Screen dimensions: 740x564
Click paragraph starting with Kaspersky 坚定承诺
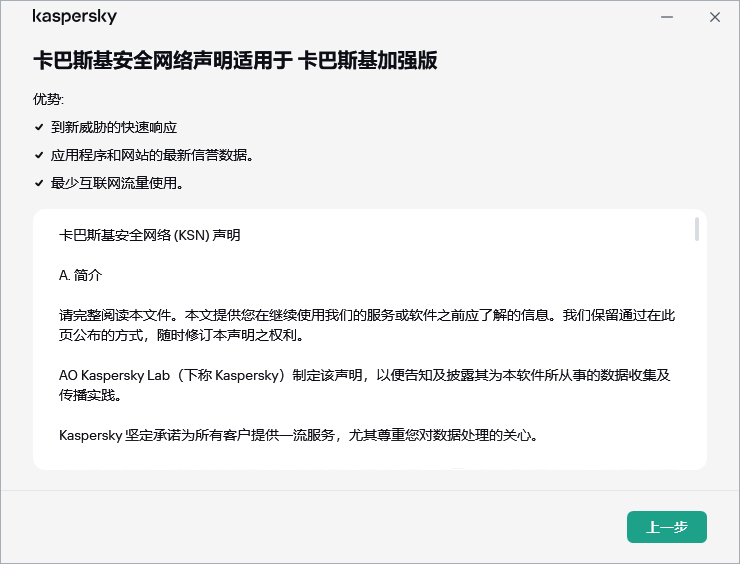tap(299, 435)
